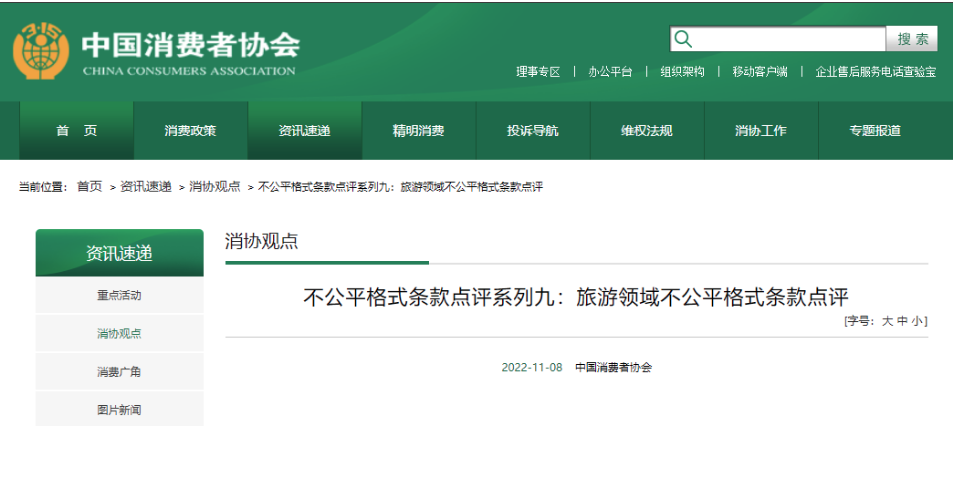Image resolution: width=954 pixels, height=491 pixels.
Task: Open the 投诉导航 navigation item
Action: pos(532,131)
